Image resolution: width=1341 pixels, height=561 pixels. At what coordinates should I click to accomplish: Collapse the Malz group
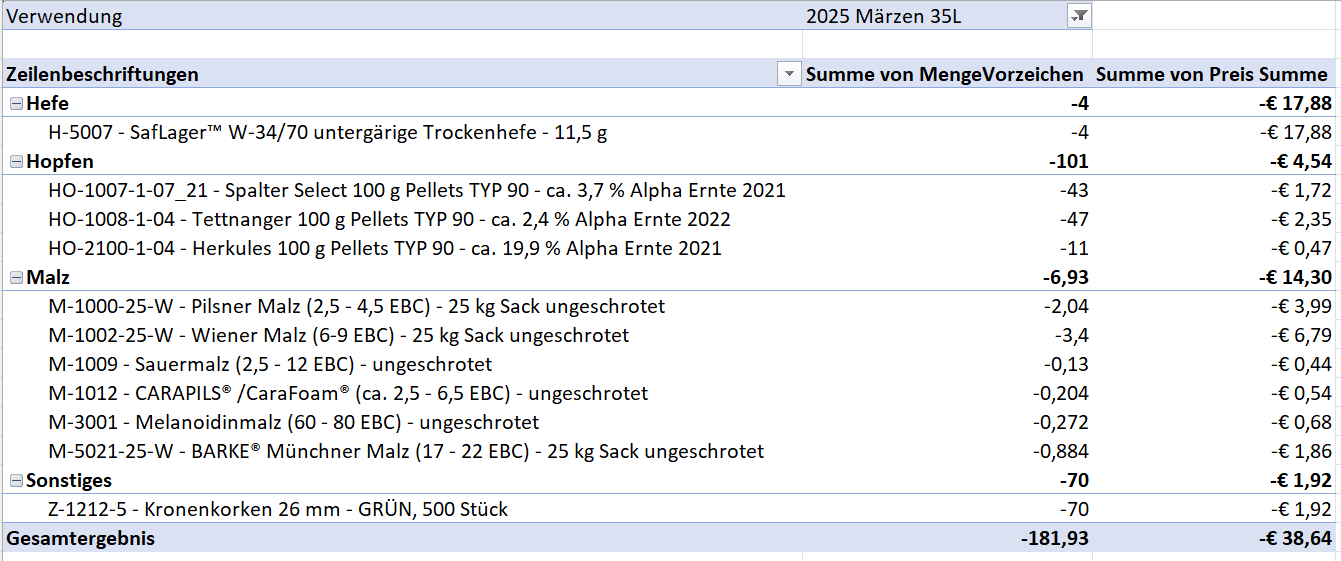[x=15, y=277]
